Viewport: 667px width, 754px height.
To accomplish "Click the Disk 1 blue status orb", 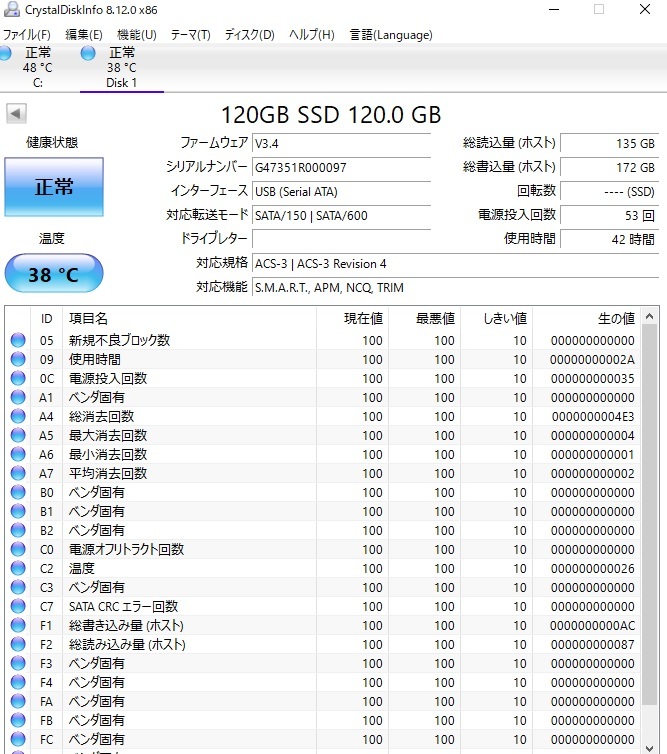I will tap(88, 52).
